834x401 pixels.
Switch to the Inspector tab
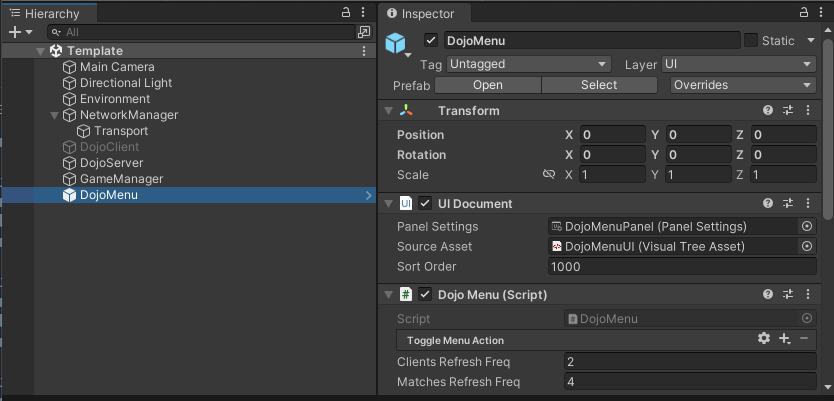[422, 14]
